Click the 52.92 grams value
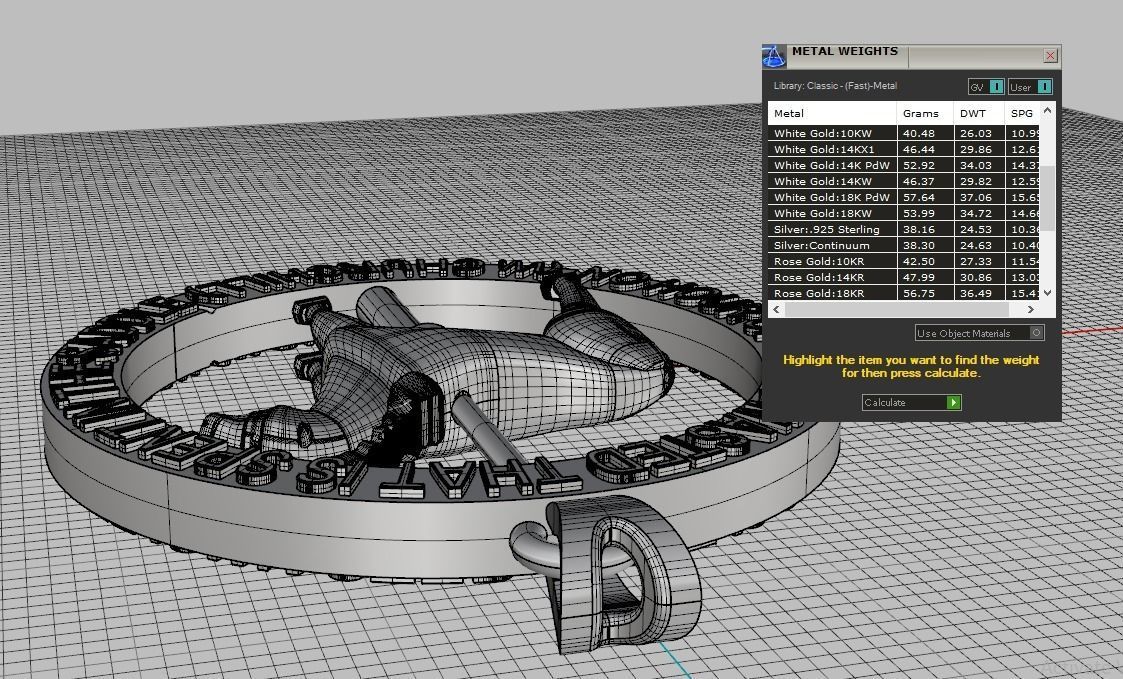The width and height of the screenshot is (1123, 679). [x=919, y=165]
